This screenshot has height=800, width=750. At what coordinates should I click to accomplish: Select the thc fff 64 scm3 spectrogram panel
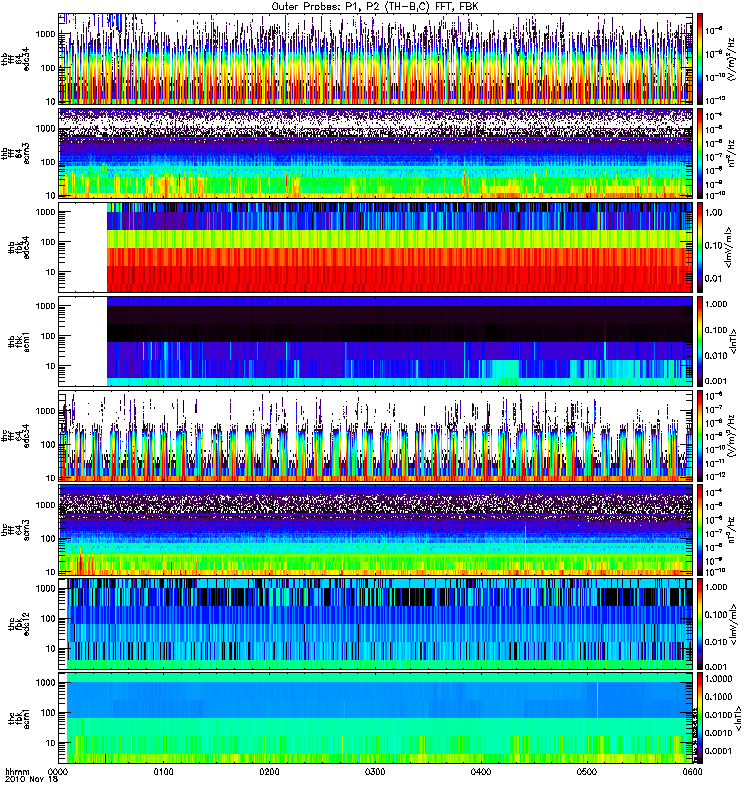(x=376, y=531)
